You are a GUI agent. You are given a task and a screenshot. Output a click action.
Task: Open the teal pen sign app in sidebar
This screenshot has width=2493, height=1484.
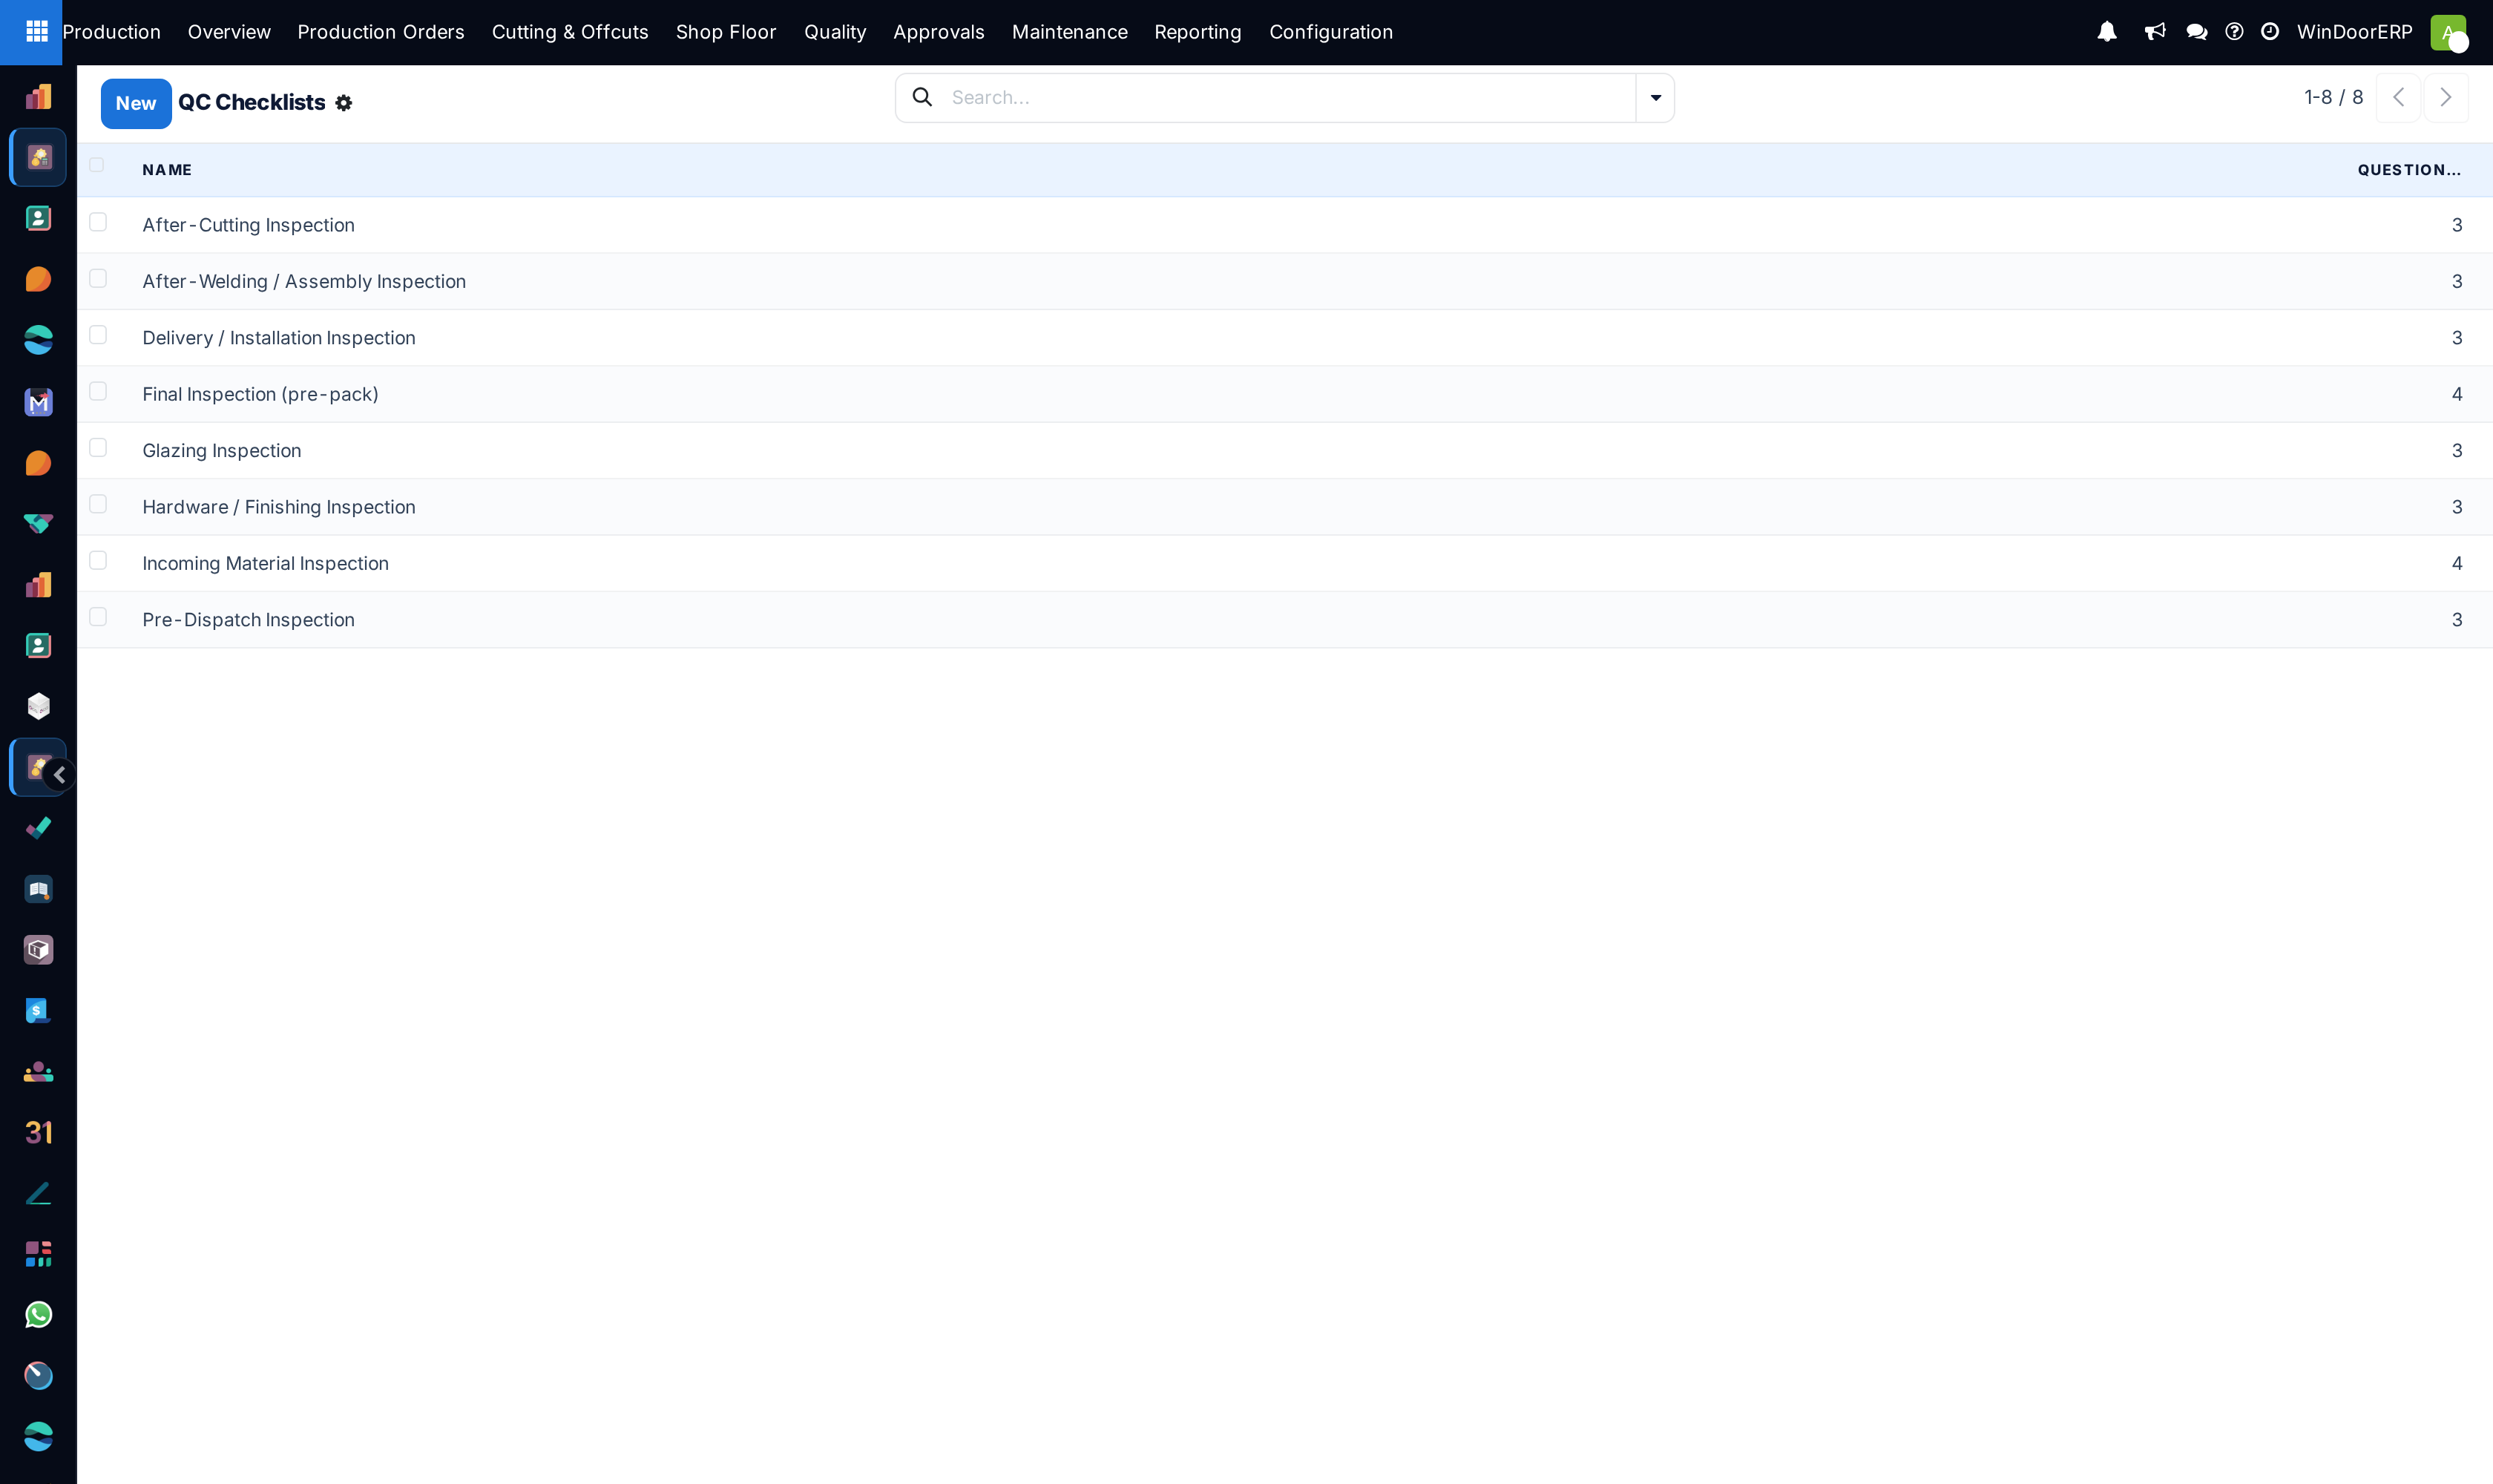(x=38, y=1193)
